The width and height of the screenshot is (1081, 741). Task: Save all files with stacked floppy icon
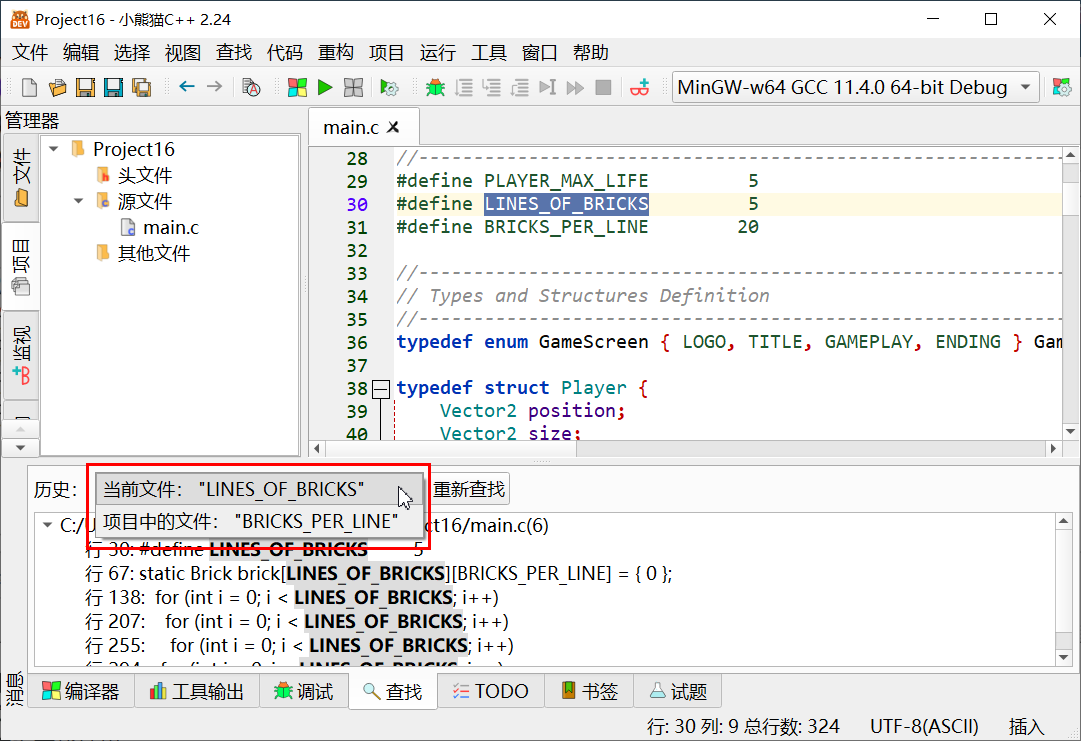[x=141, y=88]
